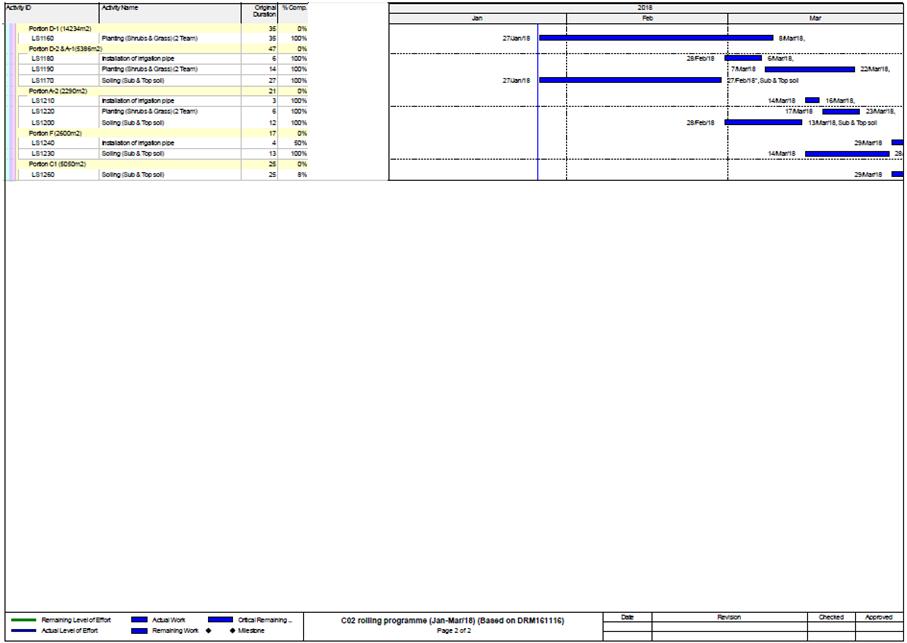Click activity ID LS1190
The image size is (907, 643).
coord(42,69)
